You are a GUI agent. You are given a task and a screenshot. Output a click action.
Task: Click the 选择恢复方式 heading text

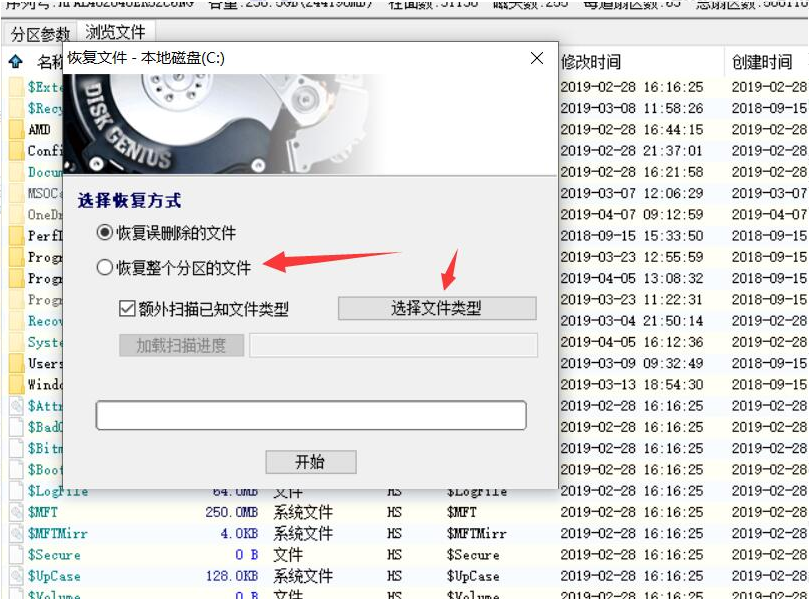129,200
